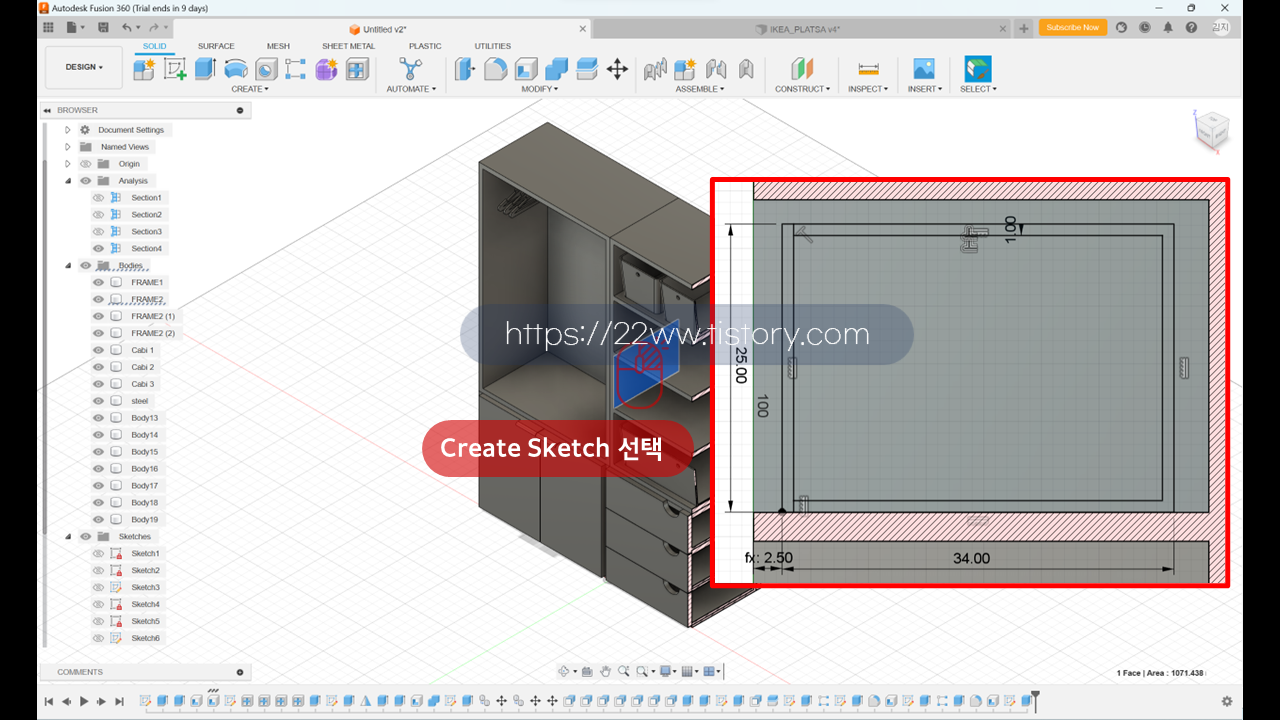
Task: Toggle visibility of Sketch1
Action: [98, 553]
